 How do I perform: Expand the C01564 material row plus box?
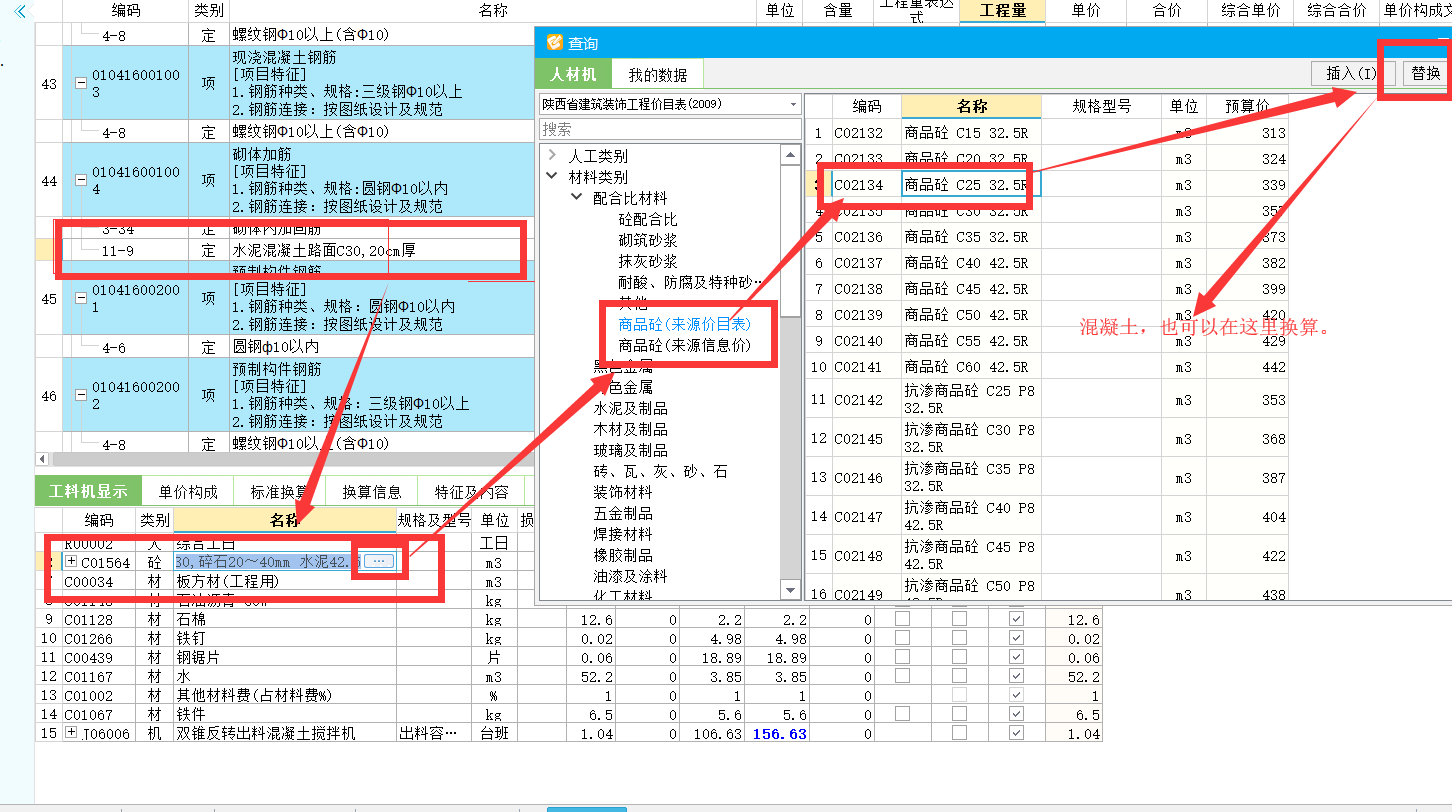click(71, 562)
